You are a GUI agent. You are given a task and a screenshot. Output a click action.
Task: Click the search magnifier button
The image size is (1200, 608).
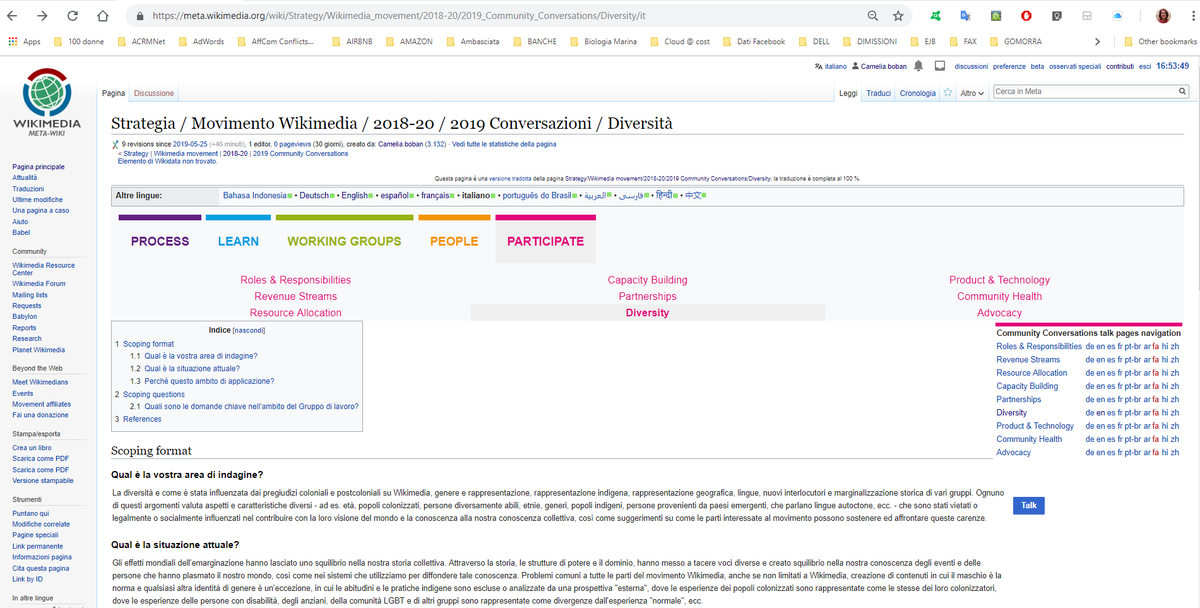tap(1183, 92)
